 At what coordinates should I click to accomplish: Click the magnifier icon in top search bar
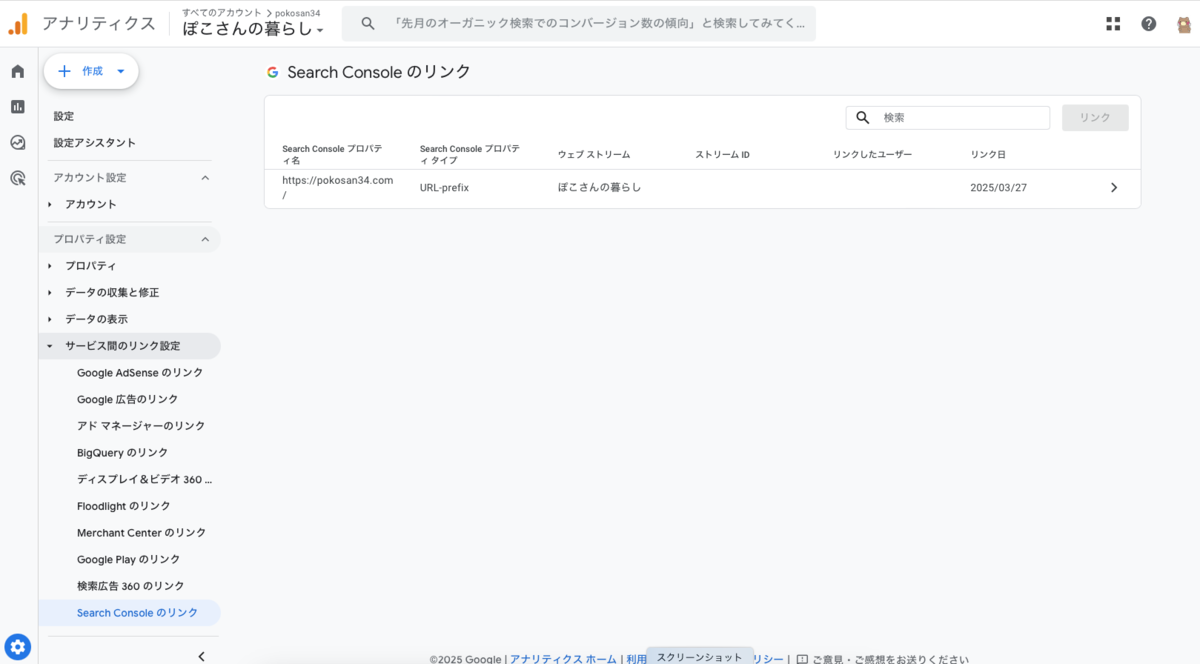point(368,23)
